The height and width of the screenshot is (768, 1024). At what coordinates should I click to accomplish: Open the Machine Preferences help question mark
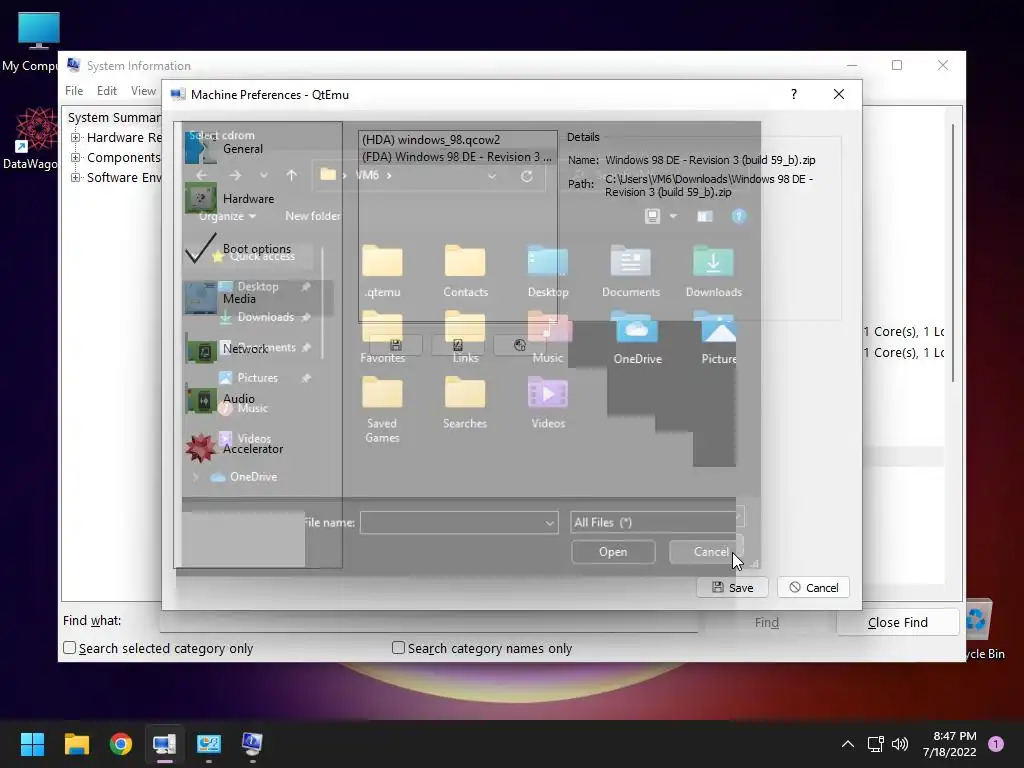793,95
